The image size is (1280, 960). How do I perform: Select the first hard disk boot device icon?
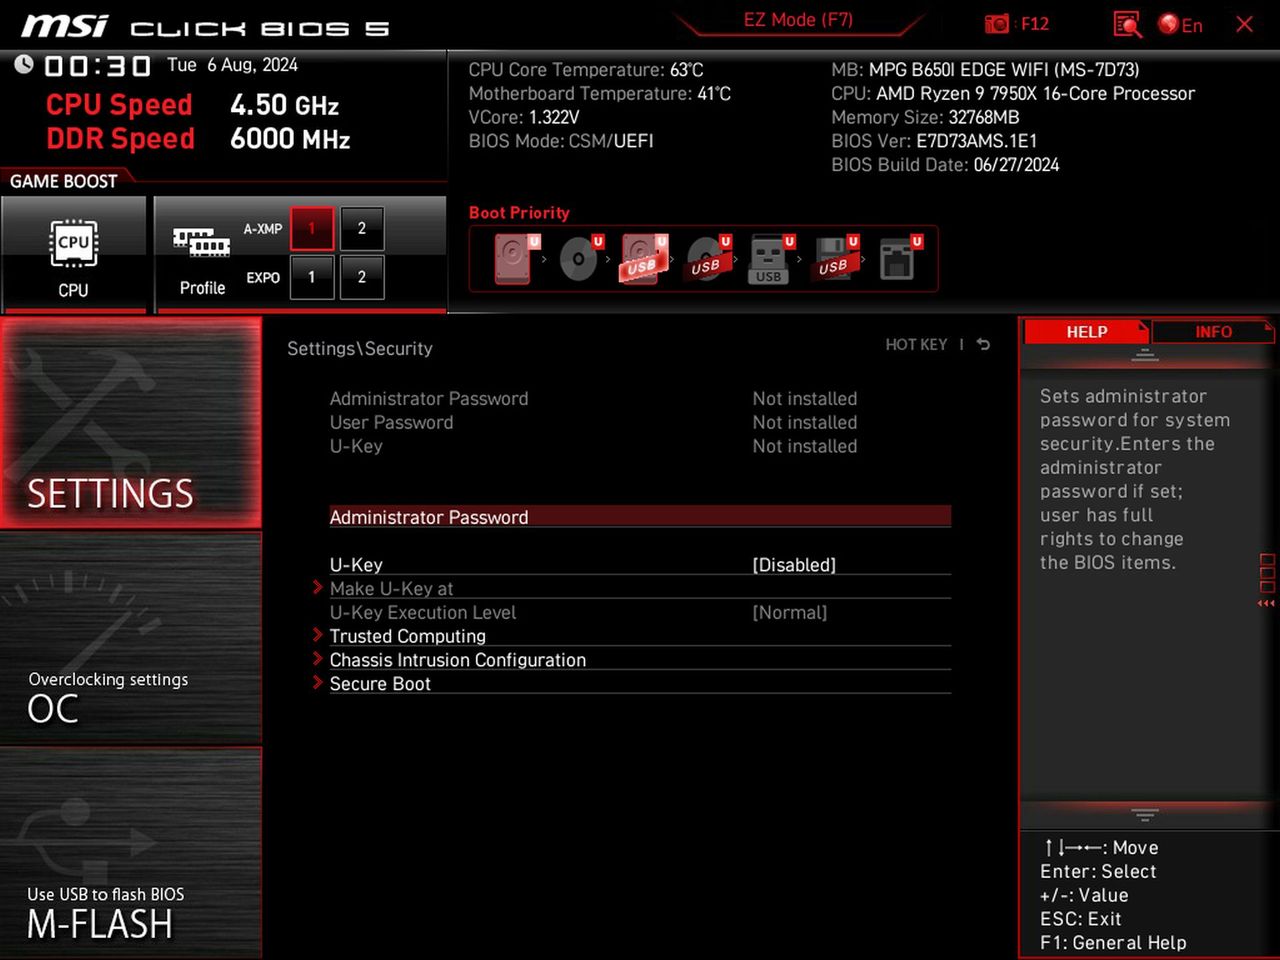(x=515, y=258)
